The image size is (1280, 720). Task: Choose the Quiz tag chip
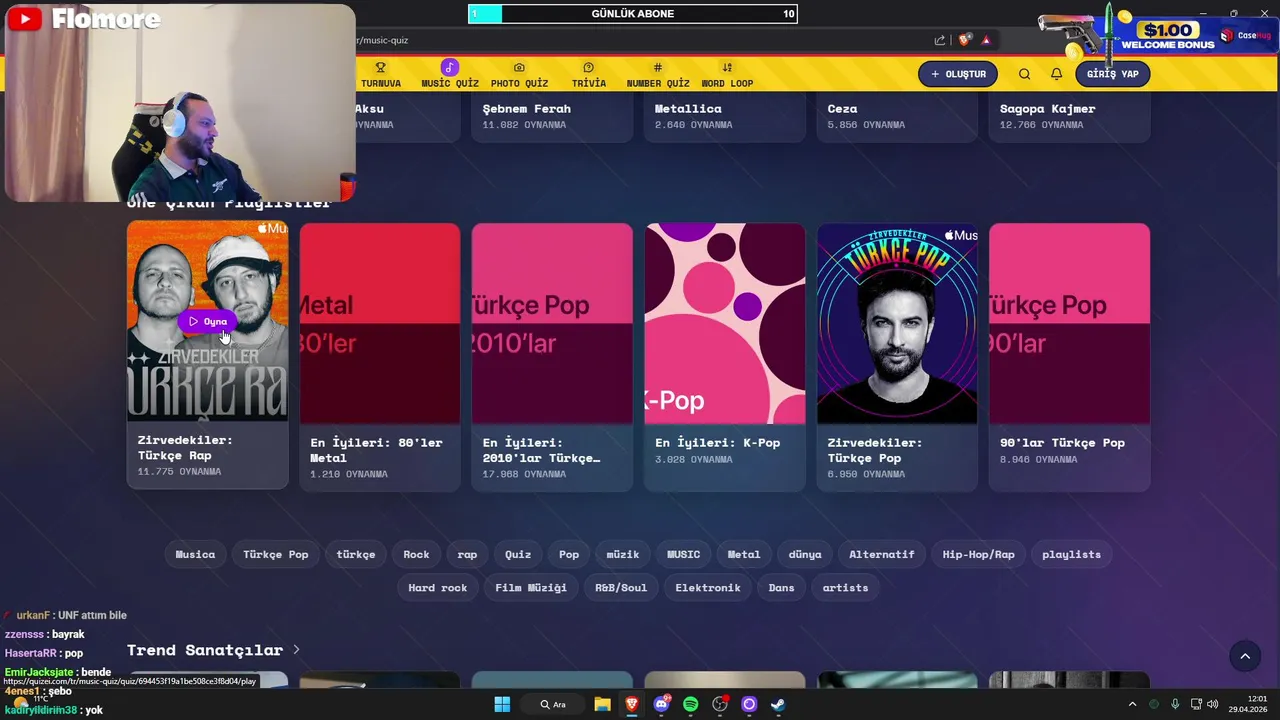(x=518, y=554)
